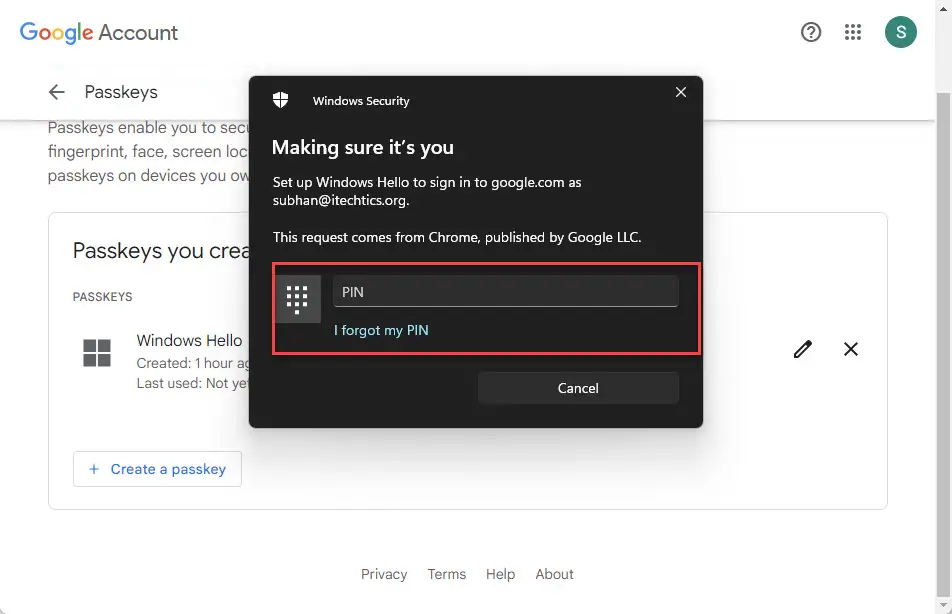952x614 pixels.
Task: Close the Windows Security dialog
Action: pyautogui.click(x=681, y=92)
